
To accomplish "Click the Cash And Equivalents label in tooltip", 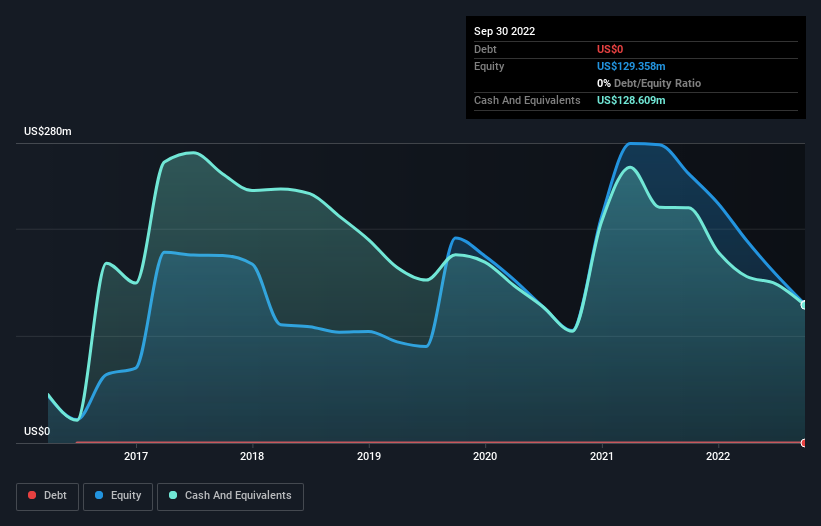I will (527, 100).
